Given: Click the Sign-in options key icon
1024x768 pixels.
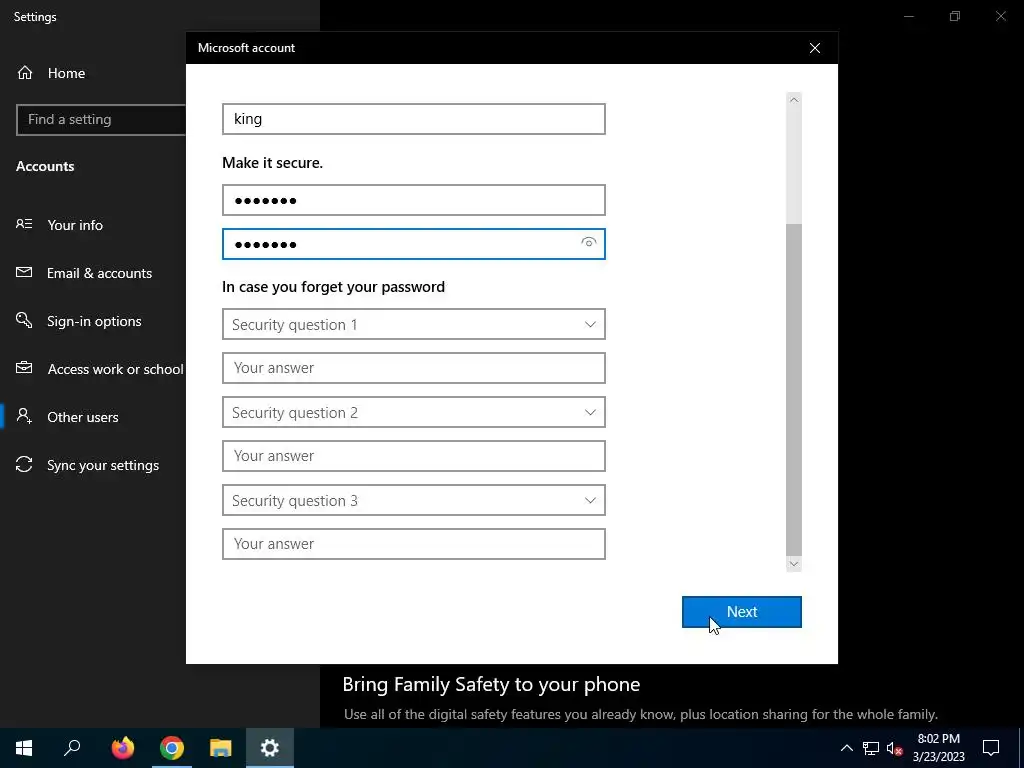Looking at the screenshot, I should pyautogui.click(x=24, y=320).
